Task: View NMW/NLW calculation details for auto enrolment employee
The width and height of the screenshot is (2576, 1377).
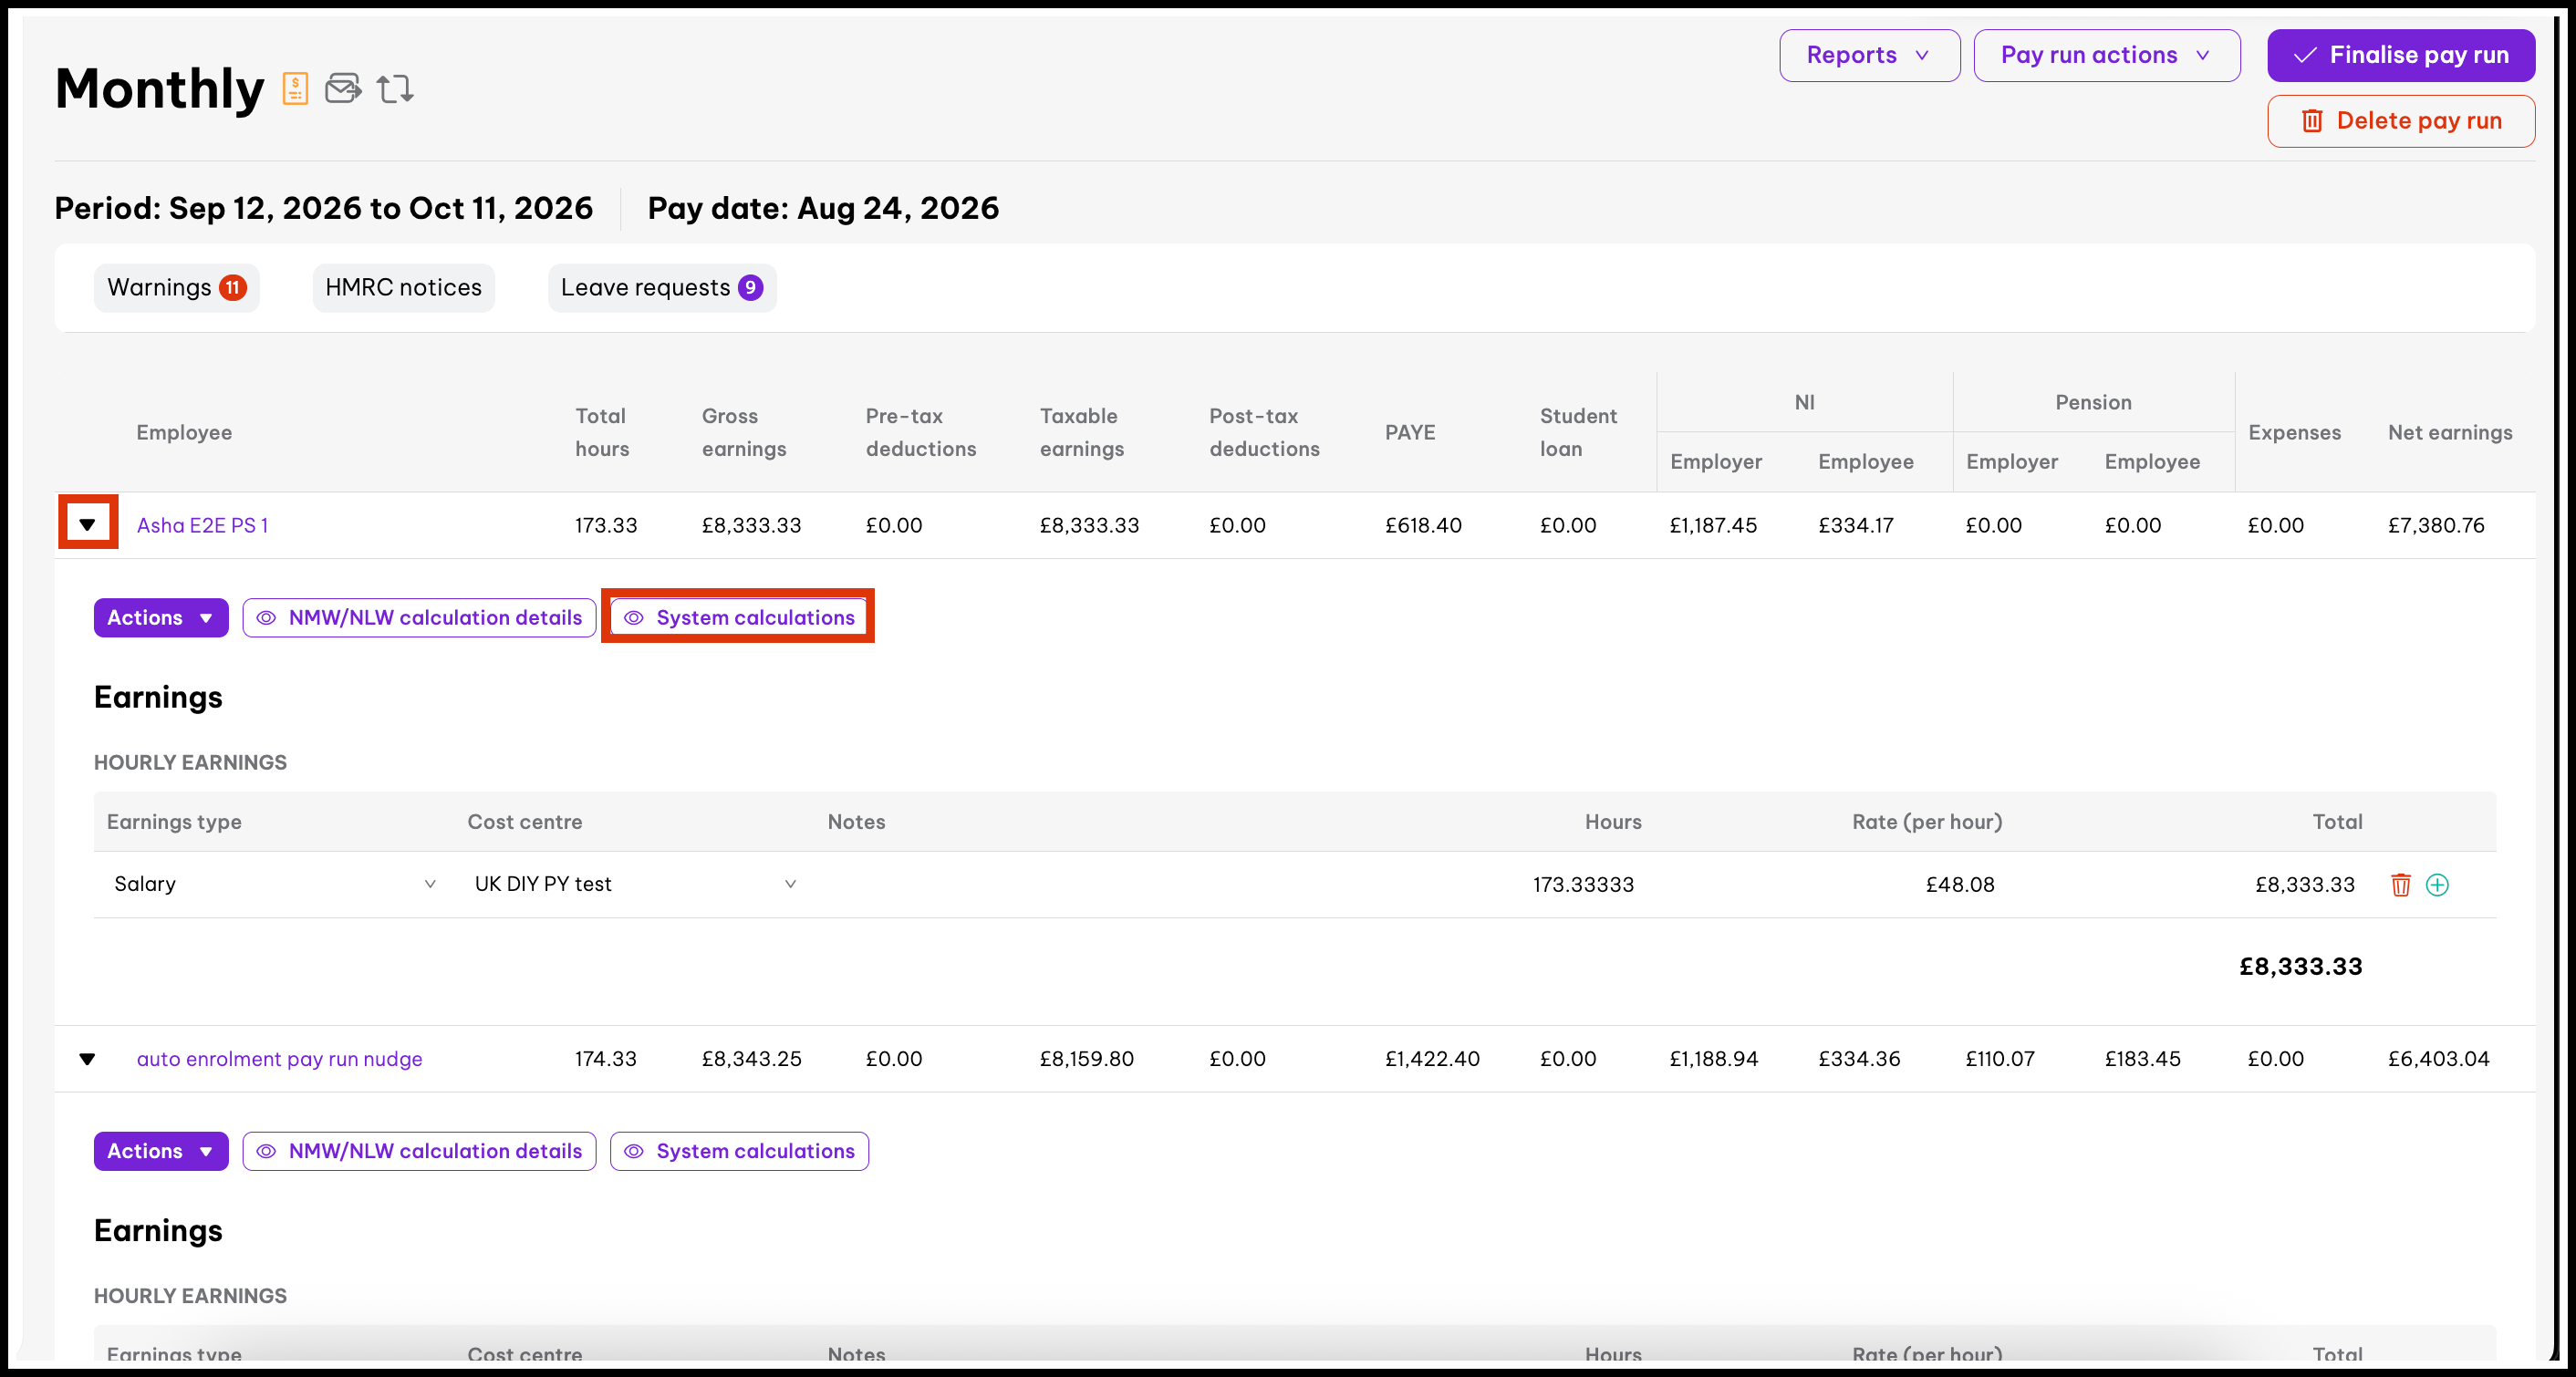Action: (419, 1151)
